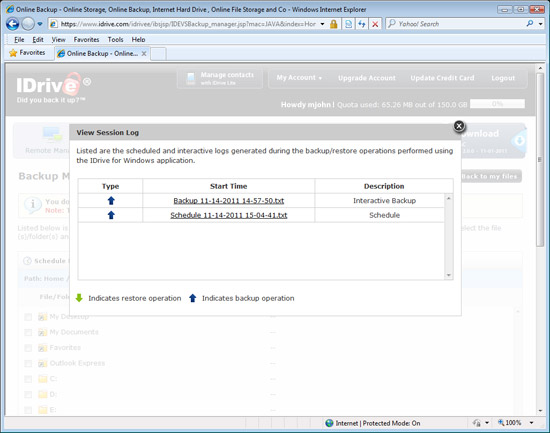
Task: Open Manage contacts with IDrive Lite
Action: [x=220, y=78]
